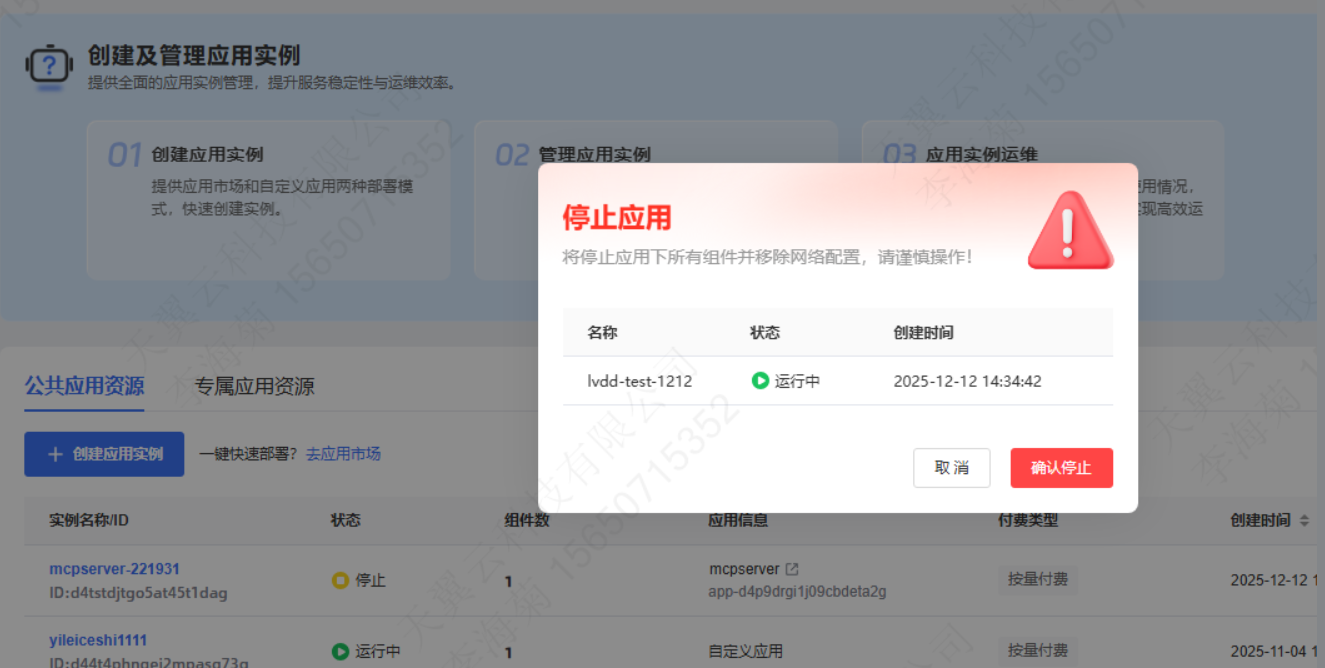
Task: Open the yileiceshi1111 instance link
Action: (98, 640)
